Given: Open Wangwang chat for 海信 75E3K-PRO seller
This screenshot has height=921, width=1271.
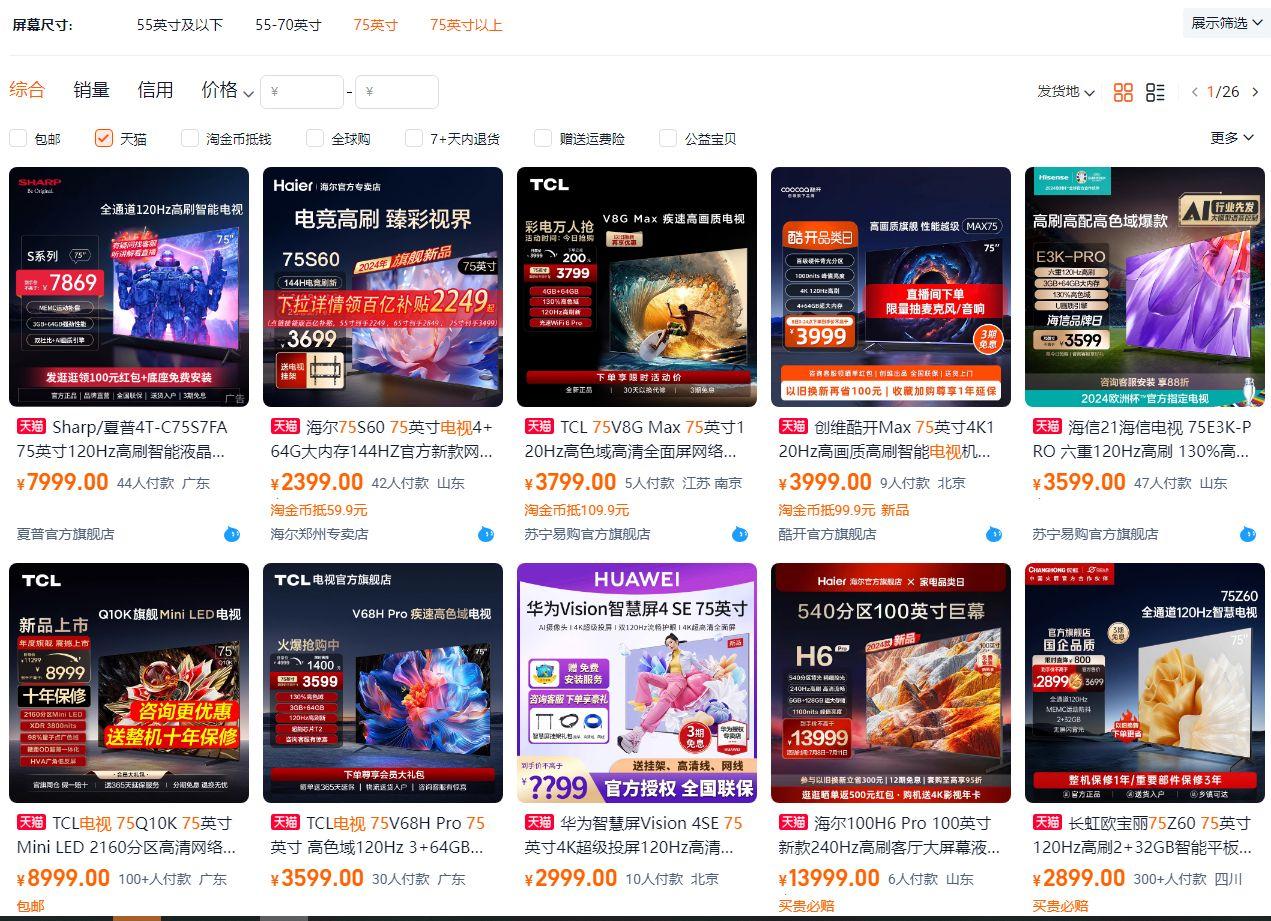Looking at the screenshot, I should [1248, 534].
